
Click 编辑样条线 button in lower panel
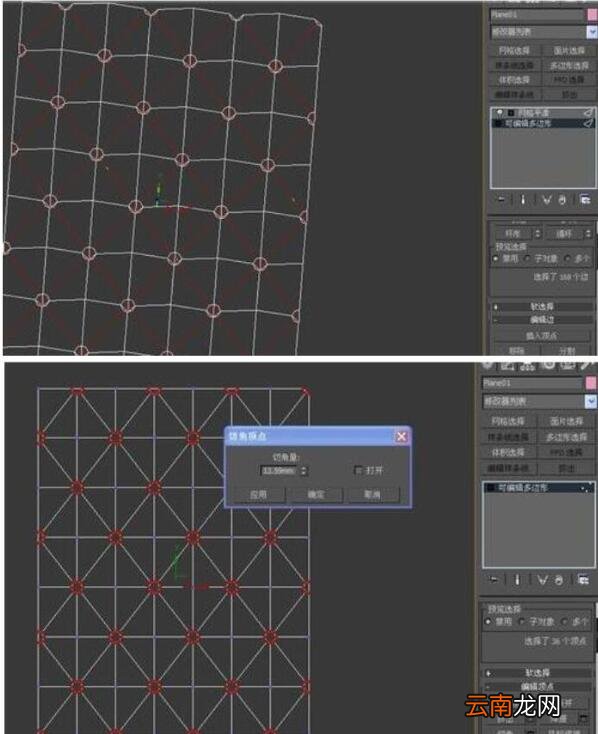click(x=509, y=468)
